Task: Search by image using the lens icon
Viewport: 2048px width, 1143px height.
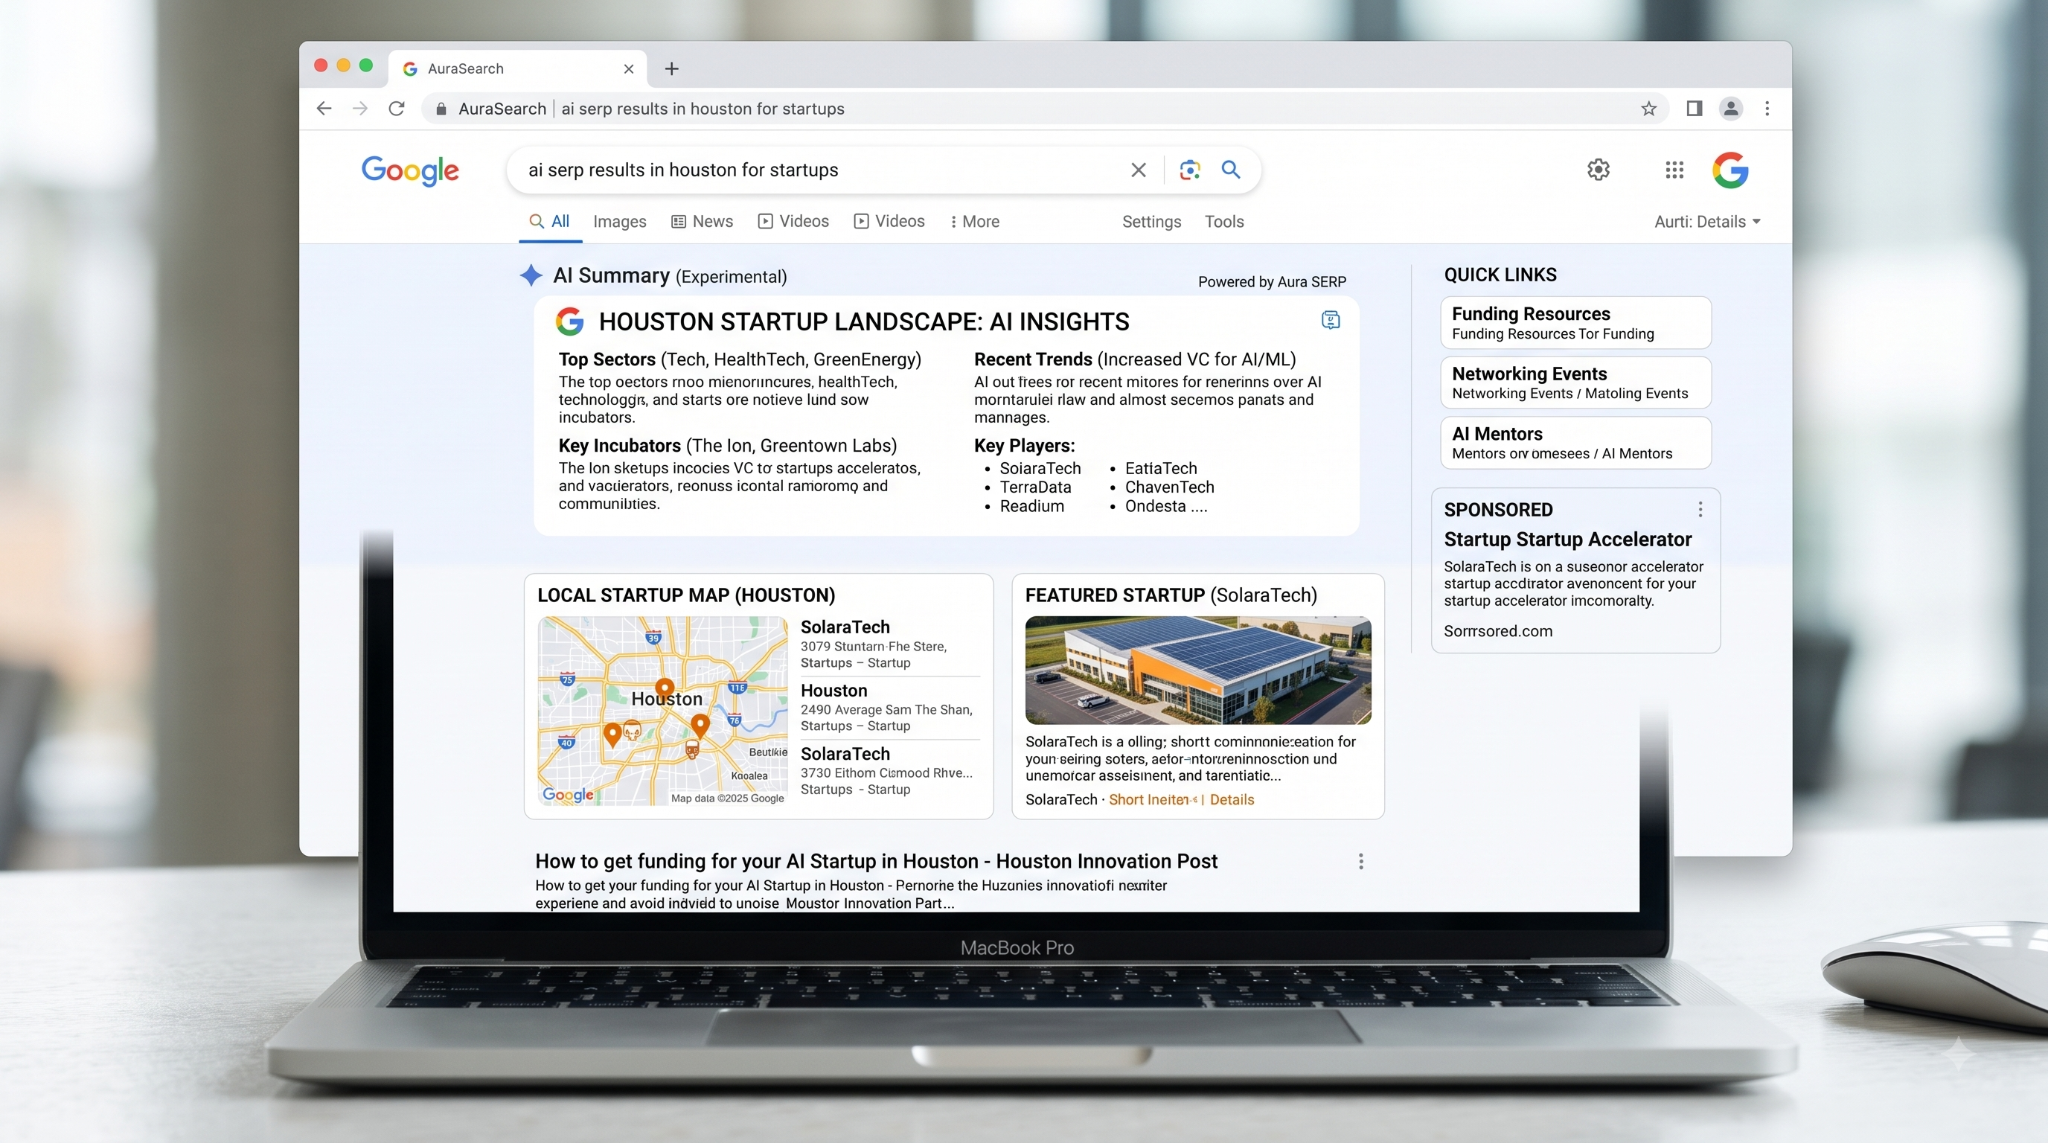Action: 1189,170
